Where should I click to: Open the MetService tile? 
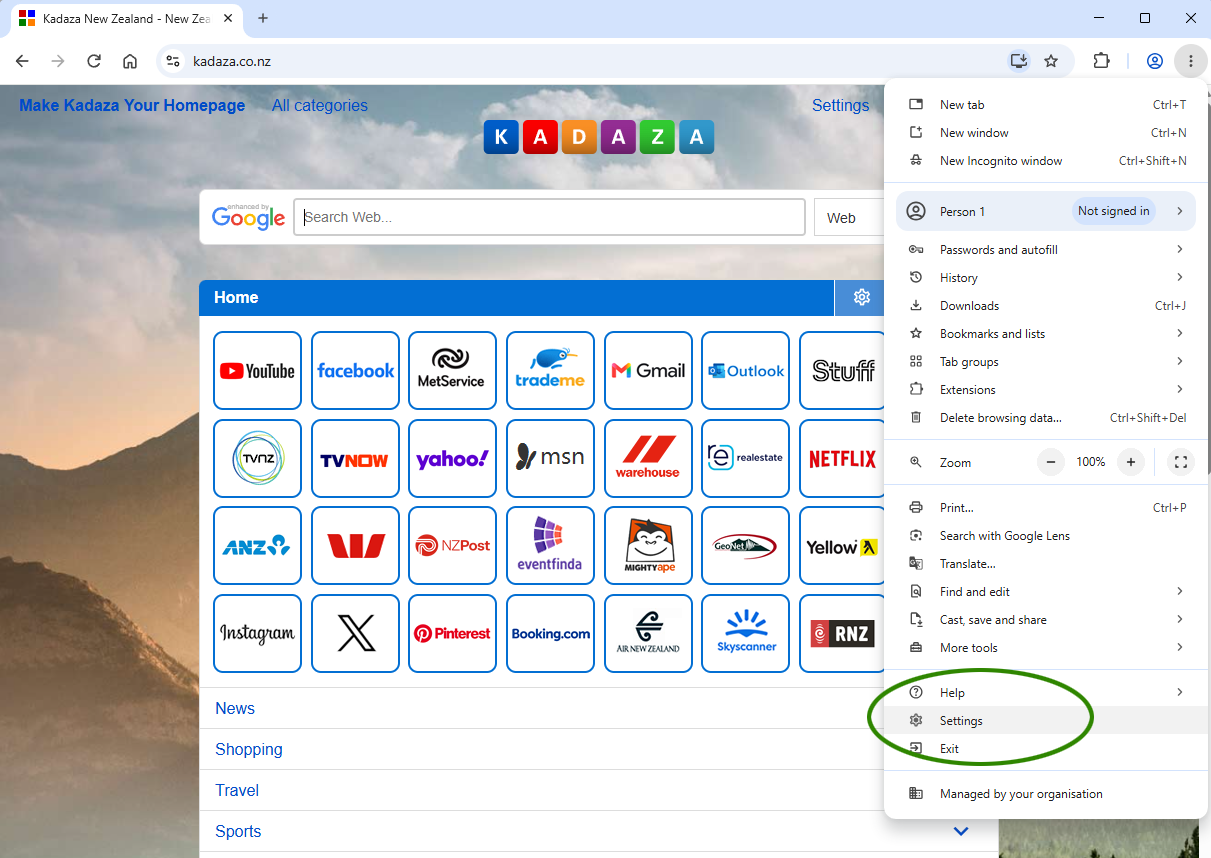[452, 371]
